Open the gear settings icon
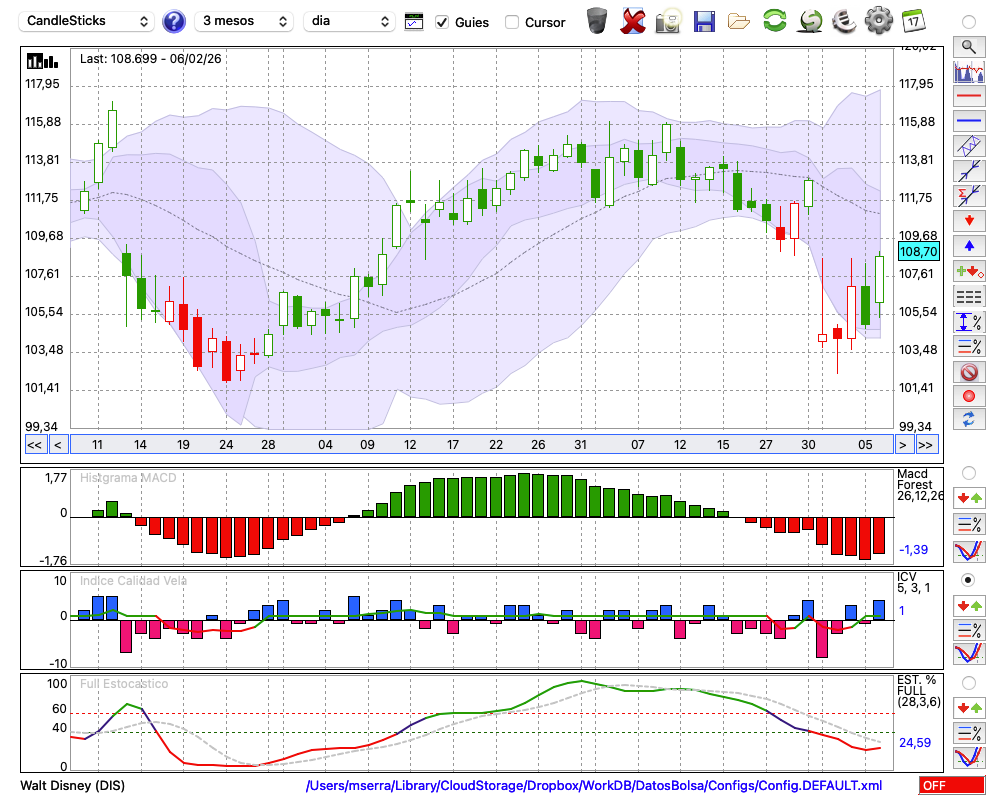The height and width of the screenshot is (800, 1000). click(878, 21)
